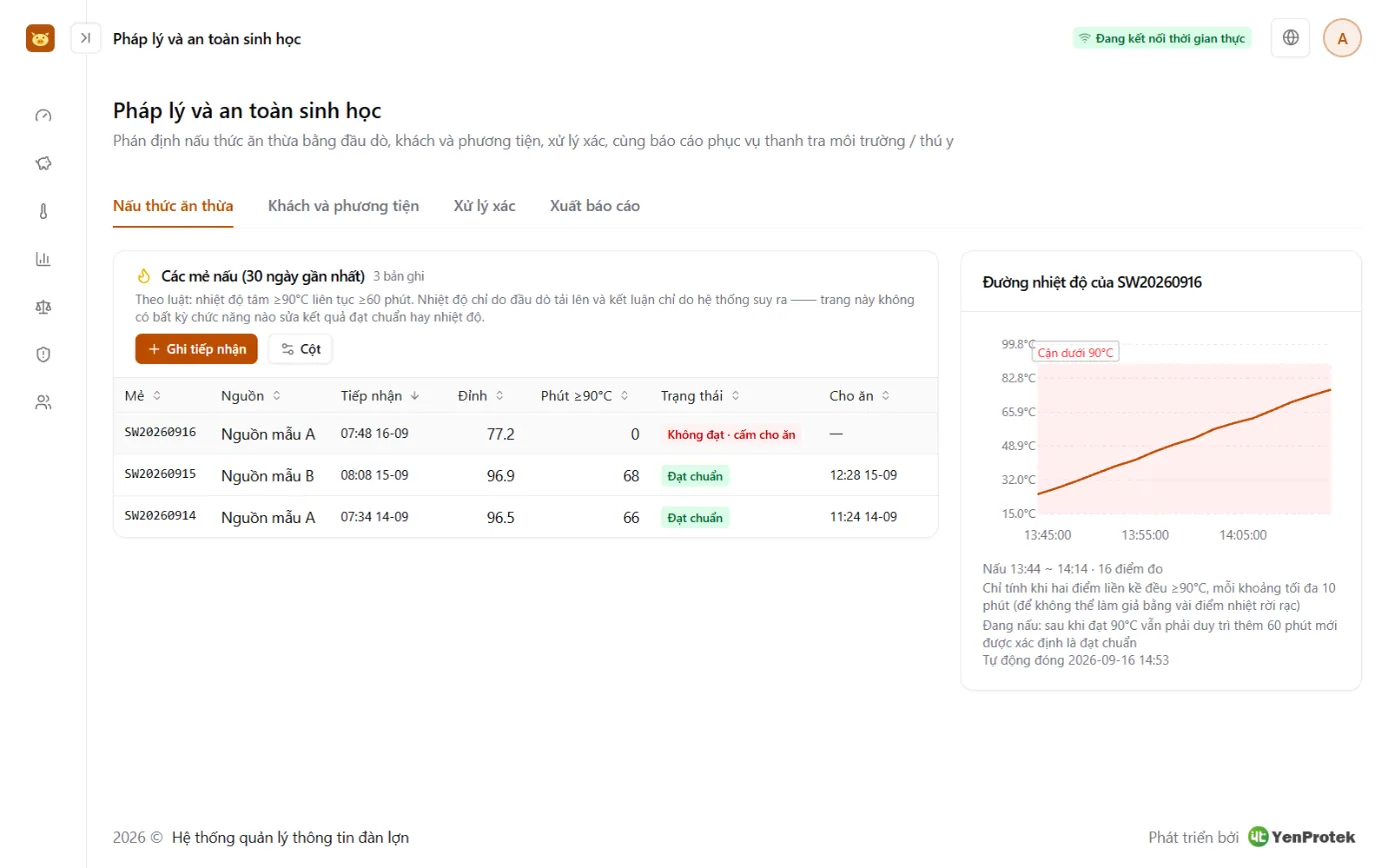Click the feeding time "12:28 15-09" cell
The width and height of the screenshot is (1388, 868).
tap(863, 476)
